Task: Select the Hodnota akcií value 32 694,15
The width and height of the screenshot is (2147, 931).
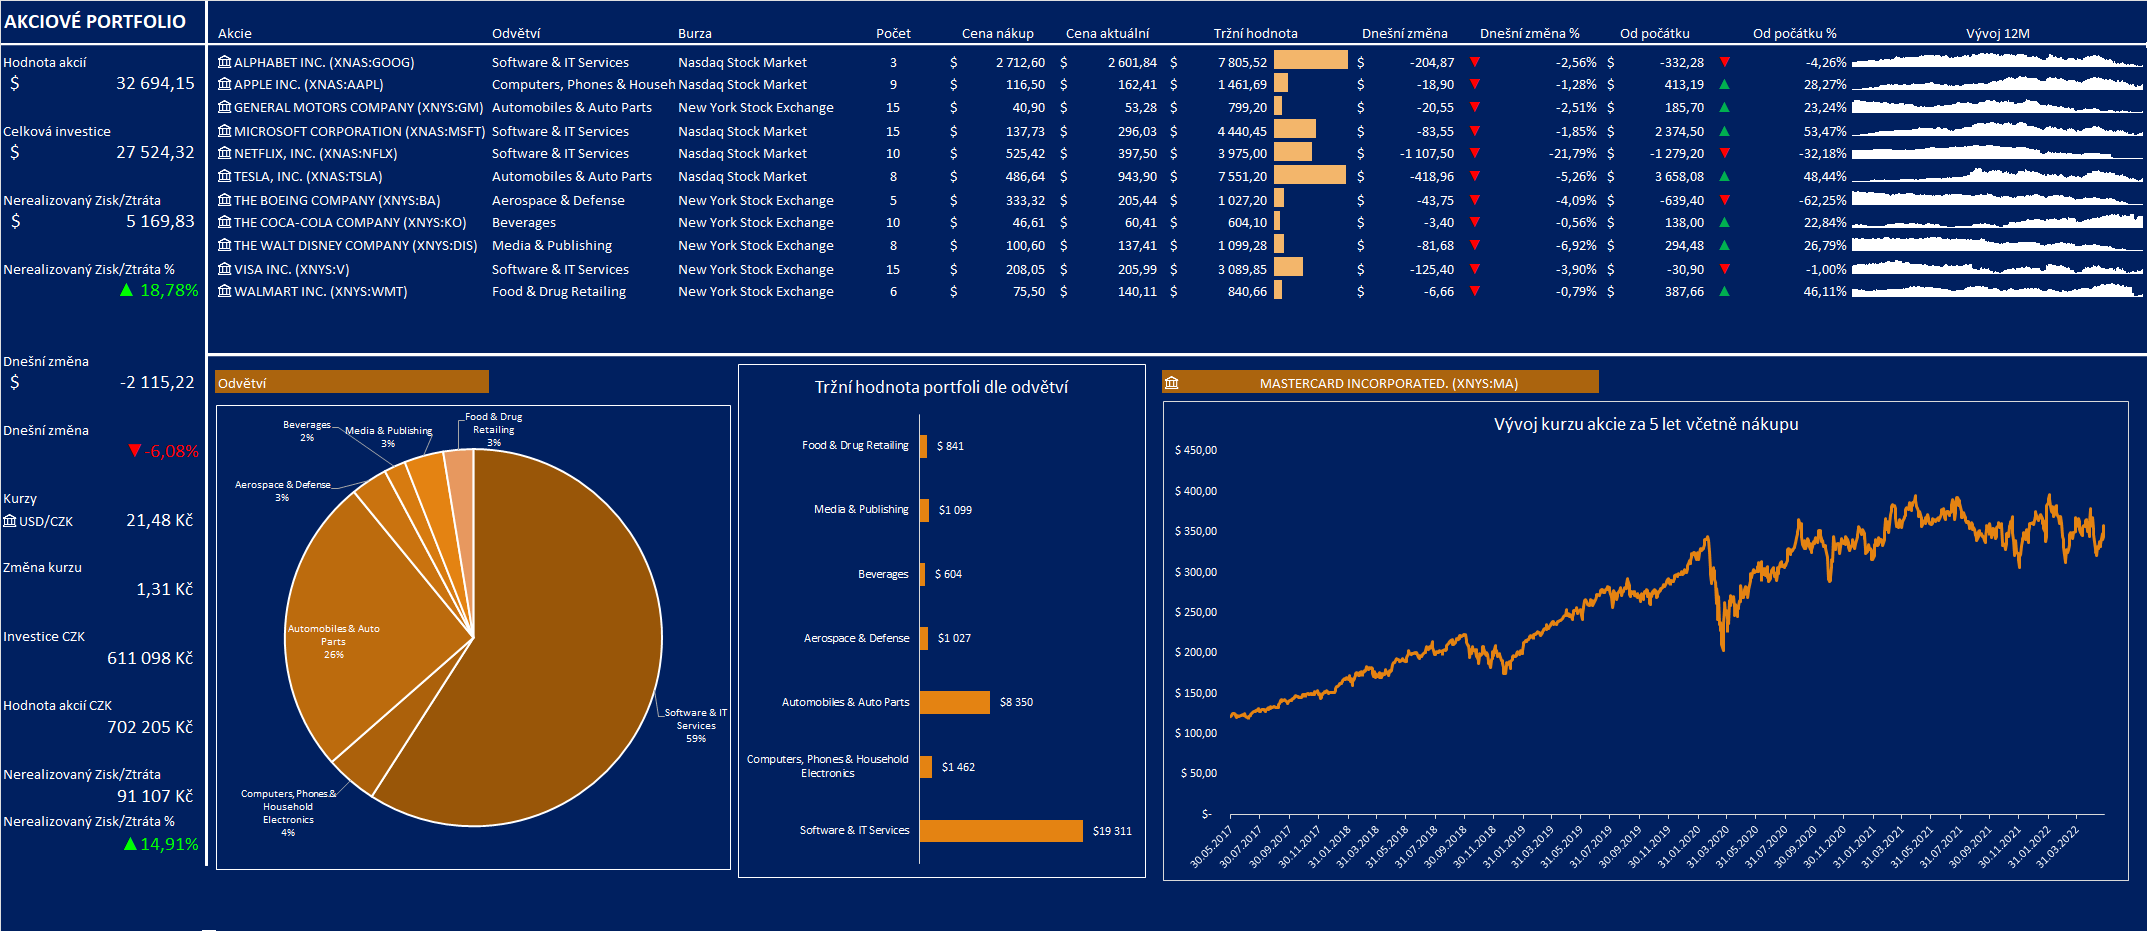Action: [155, 83]
